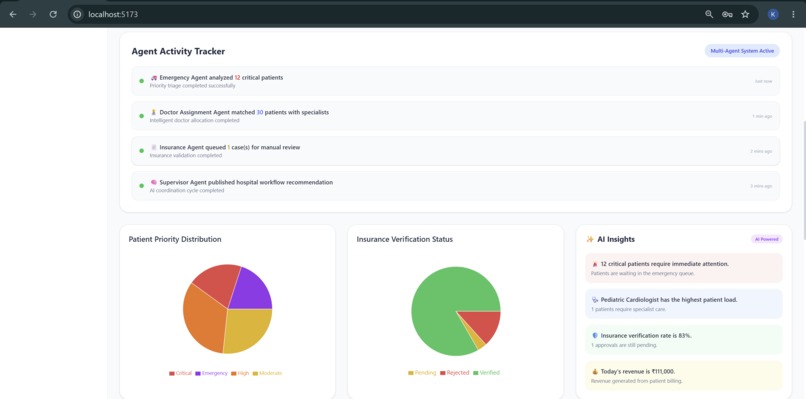This screenshot has width=806, height=399.
Task: Select the yellow Moderate pie slice
Action: (x=248, y=329)
